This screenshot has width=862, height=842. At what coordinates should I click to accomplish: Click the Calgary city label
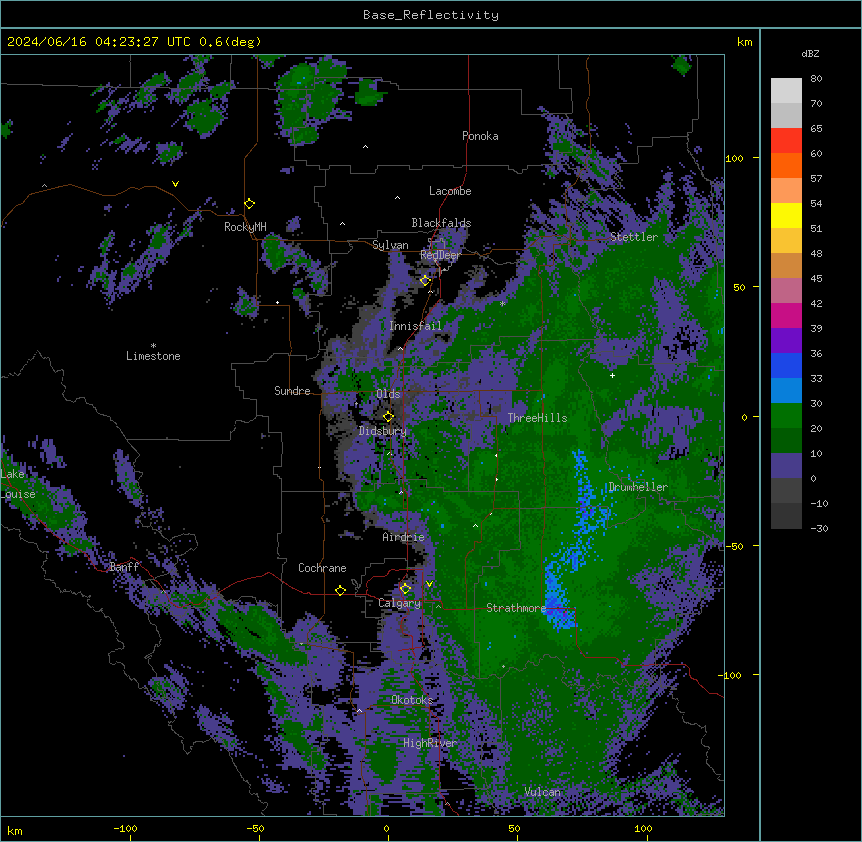tap(399, 603)
